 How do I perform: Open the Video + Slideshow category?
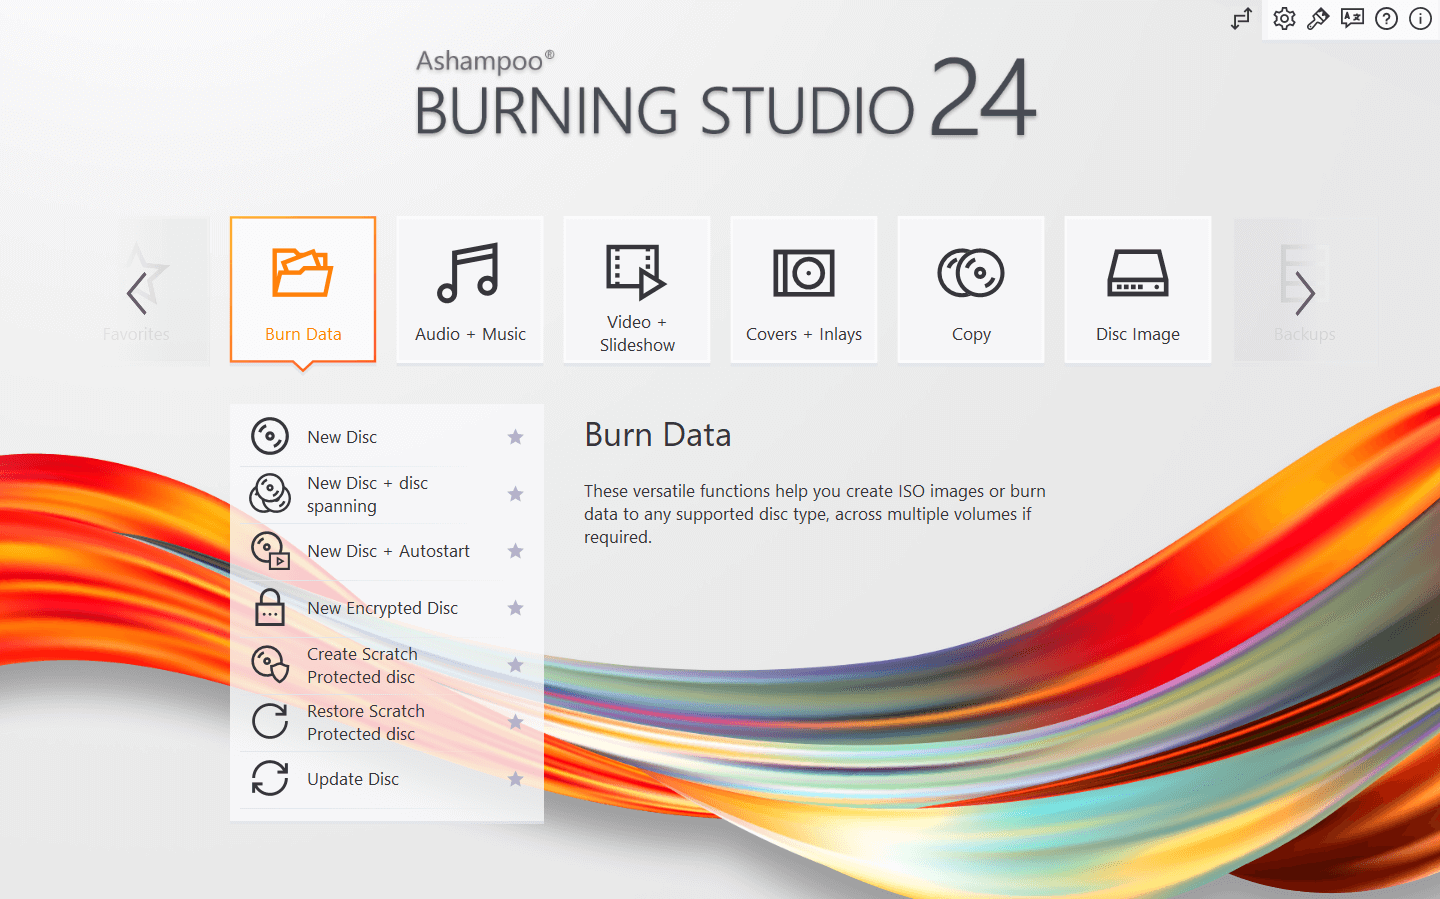pyautogui.click(x=637, y=290)
